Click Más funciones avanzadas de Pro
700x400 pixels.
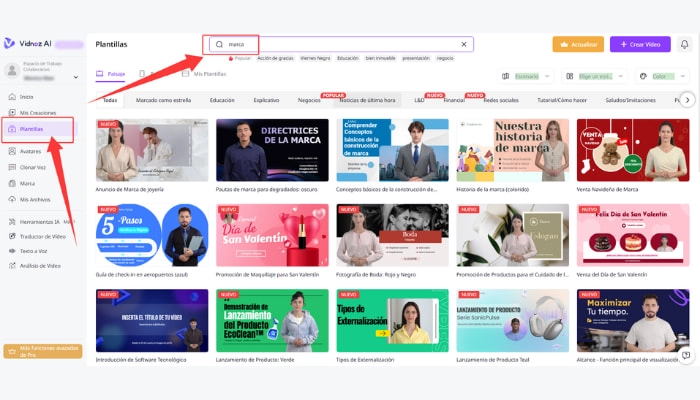click(43, 351)
